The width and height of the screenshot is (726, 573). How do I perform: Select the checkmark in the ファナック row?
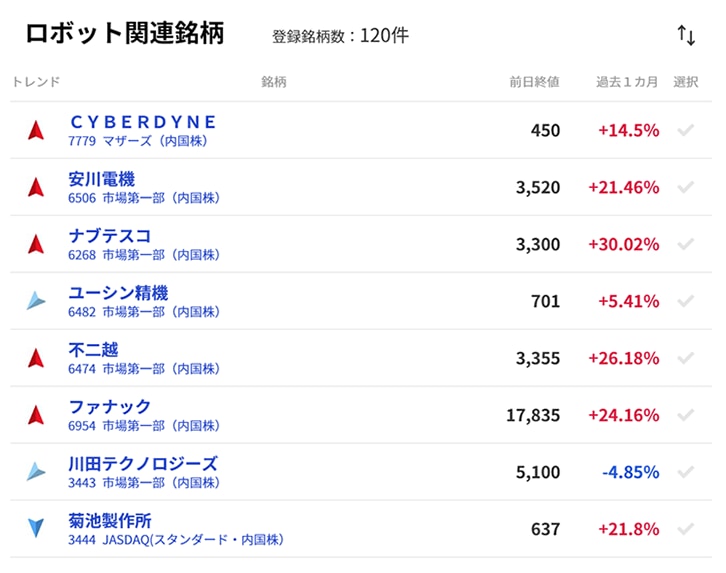coord(685,415)
